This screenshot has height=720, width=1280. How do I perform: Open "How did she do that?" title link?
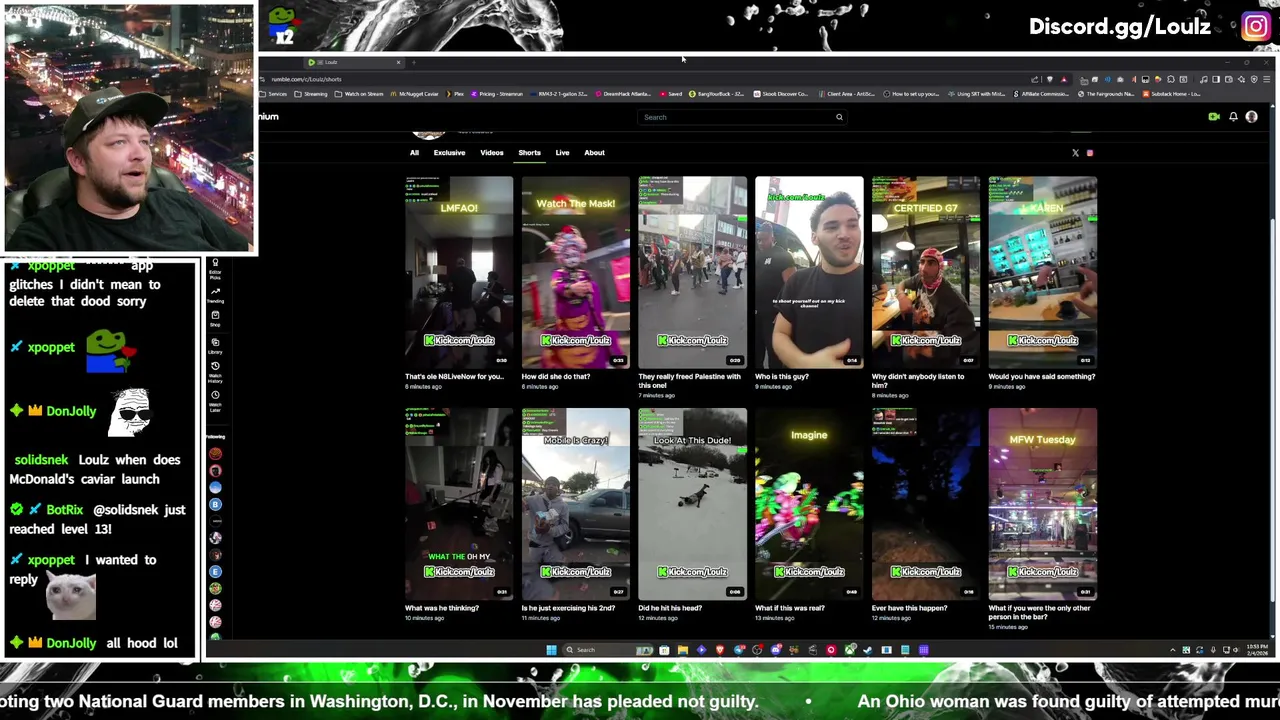pos(556,377)
